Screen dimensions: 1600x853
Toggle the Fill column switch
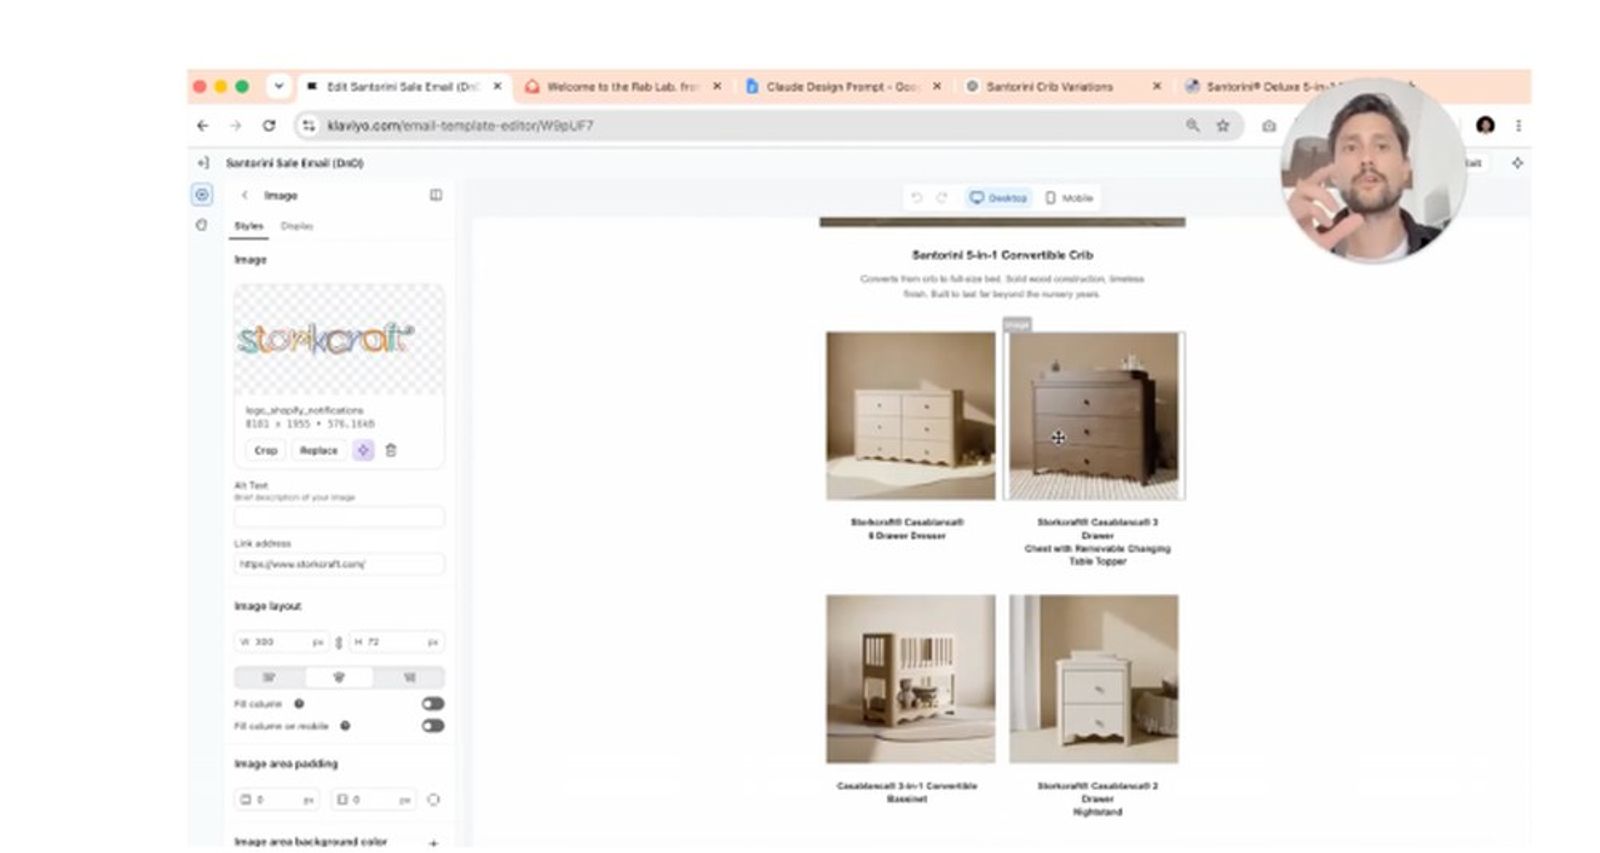(433, 704)
